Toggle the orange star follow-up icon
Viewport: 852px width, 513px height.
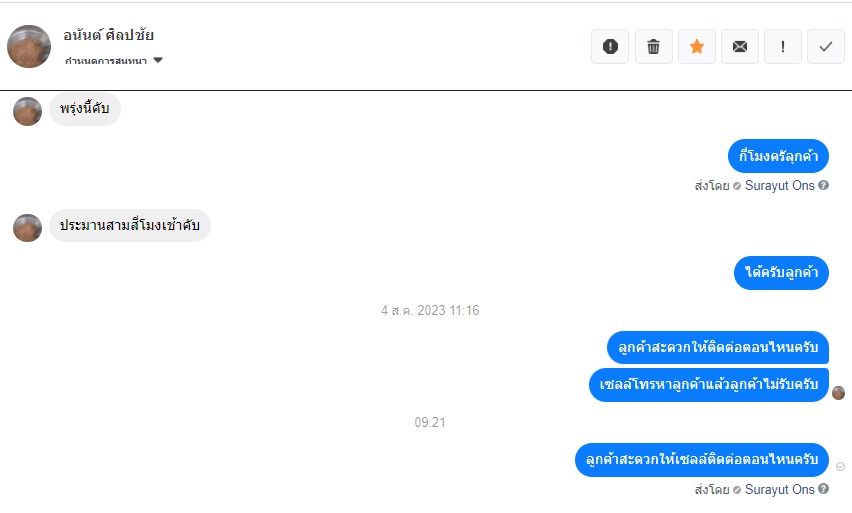click(697, 47)
